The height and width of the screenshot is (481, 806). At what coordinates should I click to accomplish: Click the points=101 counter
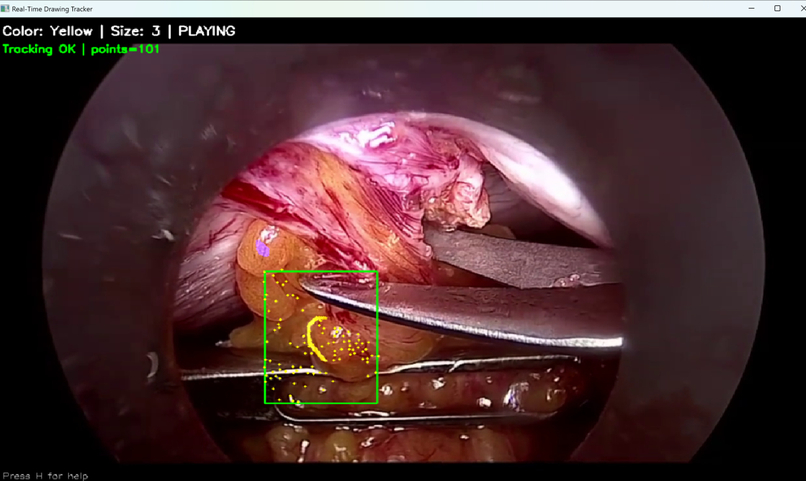tap(125, 49)
